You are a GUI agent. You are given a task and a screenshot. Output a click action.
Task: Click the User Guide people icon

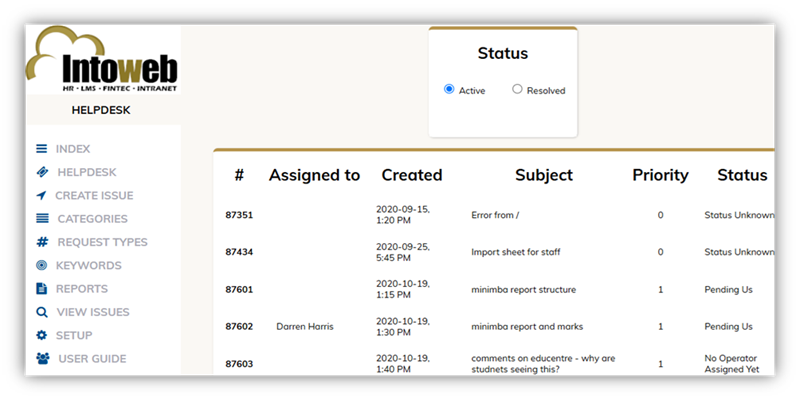[43, 359]
